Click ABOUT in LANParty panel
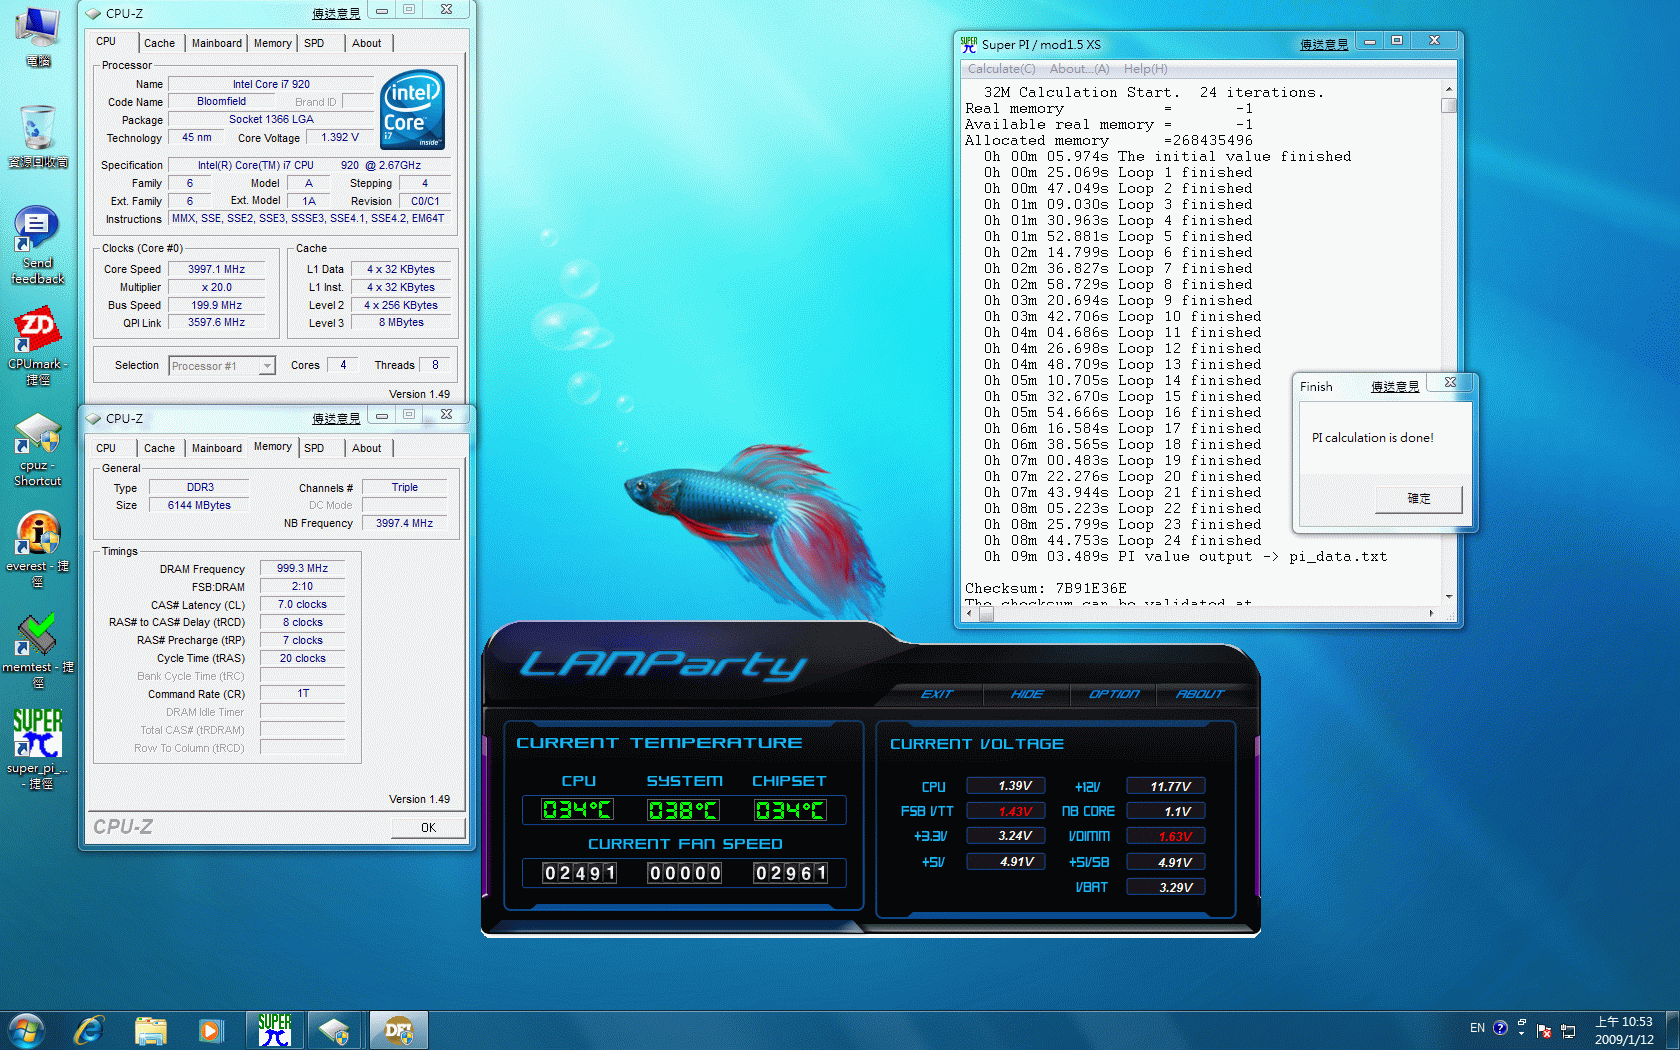 (x=1199, y=694)
